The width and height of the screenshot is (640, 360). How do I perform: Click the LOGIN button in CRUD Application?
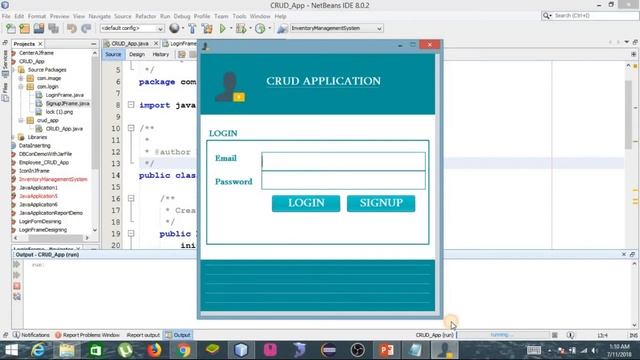point(306,203)
